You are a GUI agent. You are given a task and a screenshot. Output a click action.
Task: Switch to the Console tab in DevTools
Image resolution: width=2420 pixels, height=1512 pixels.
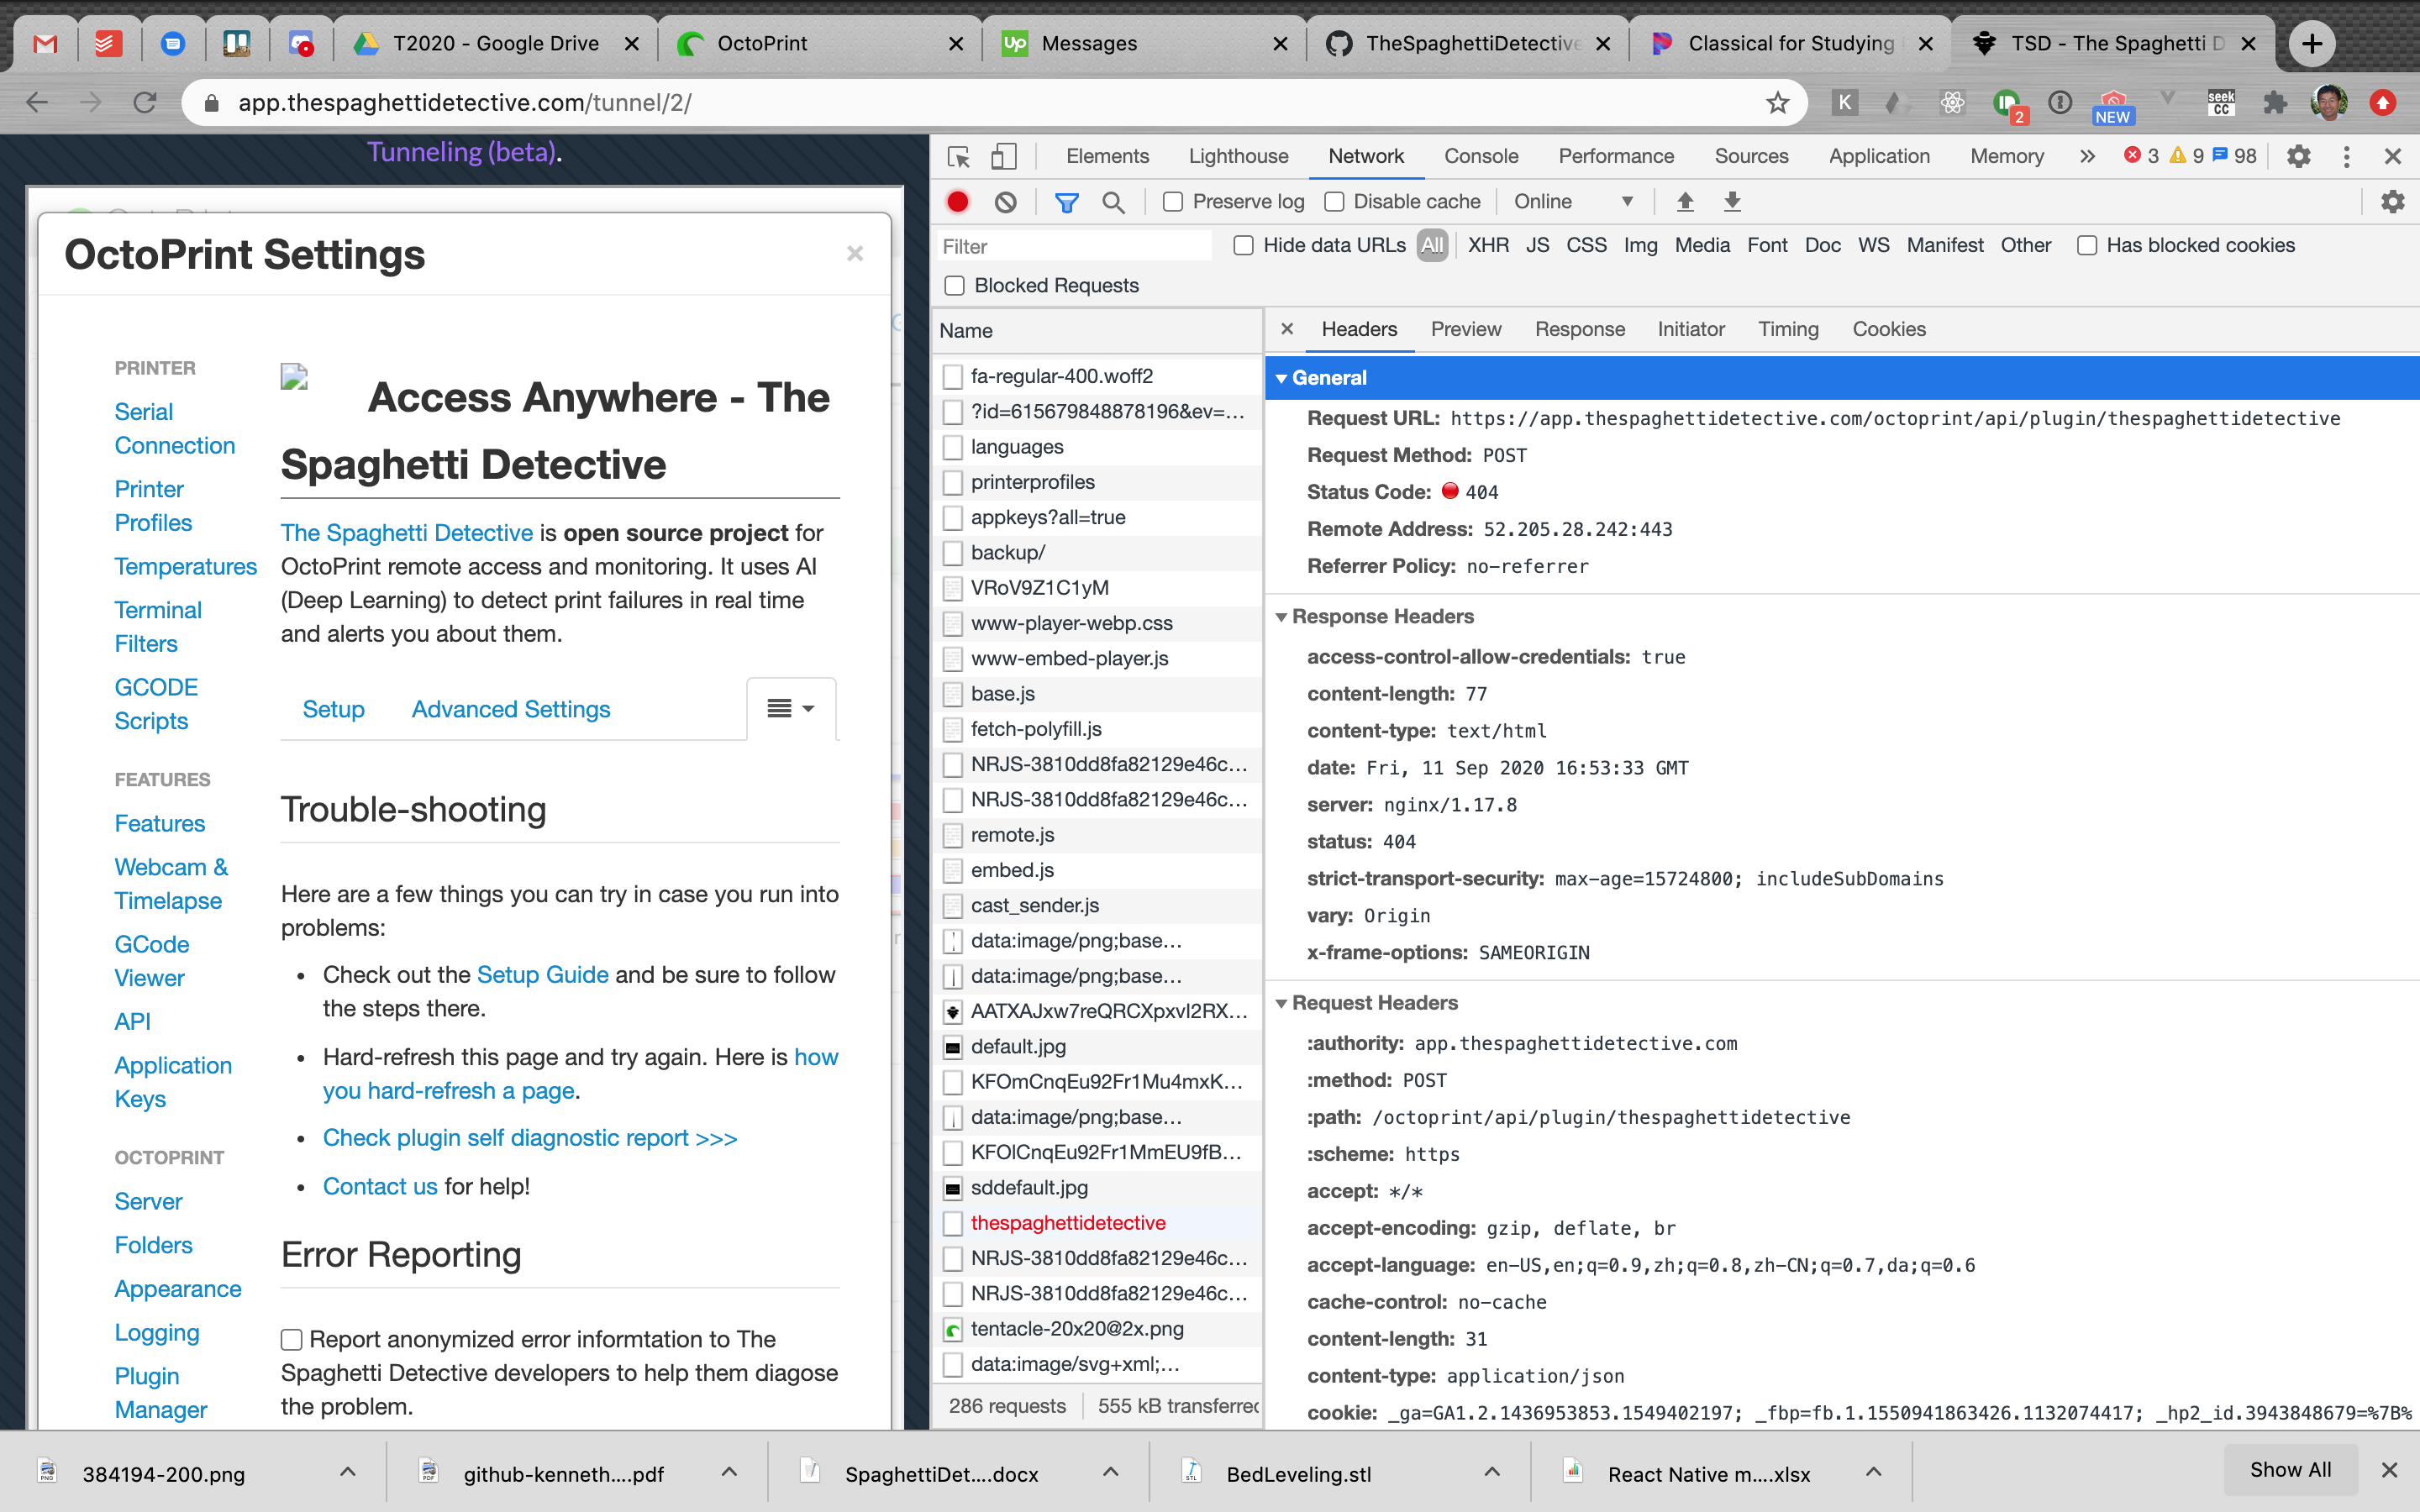coord(1480,157)
